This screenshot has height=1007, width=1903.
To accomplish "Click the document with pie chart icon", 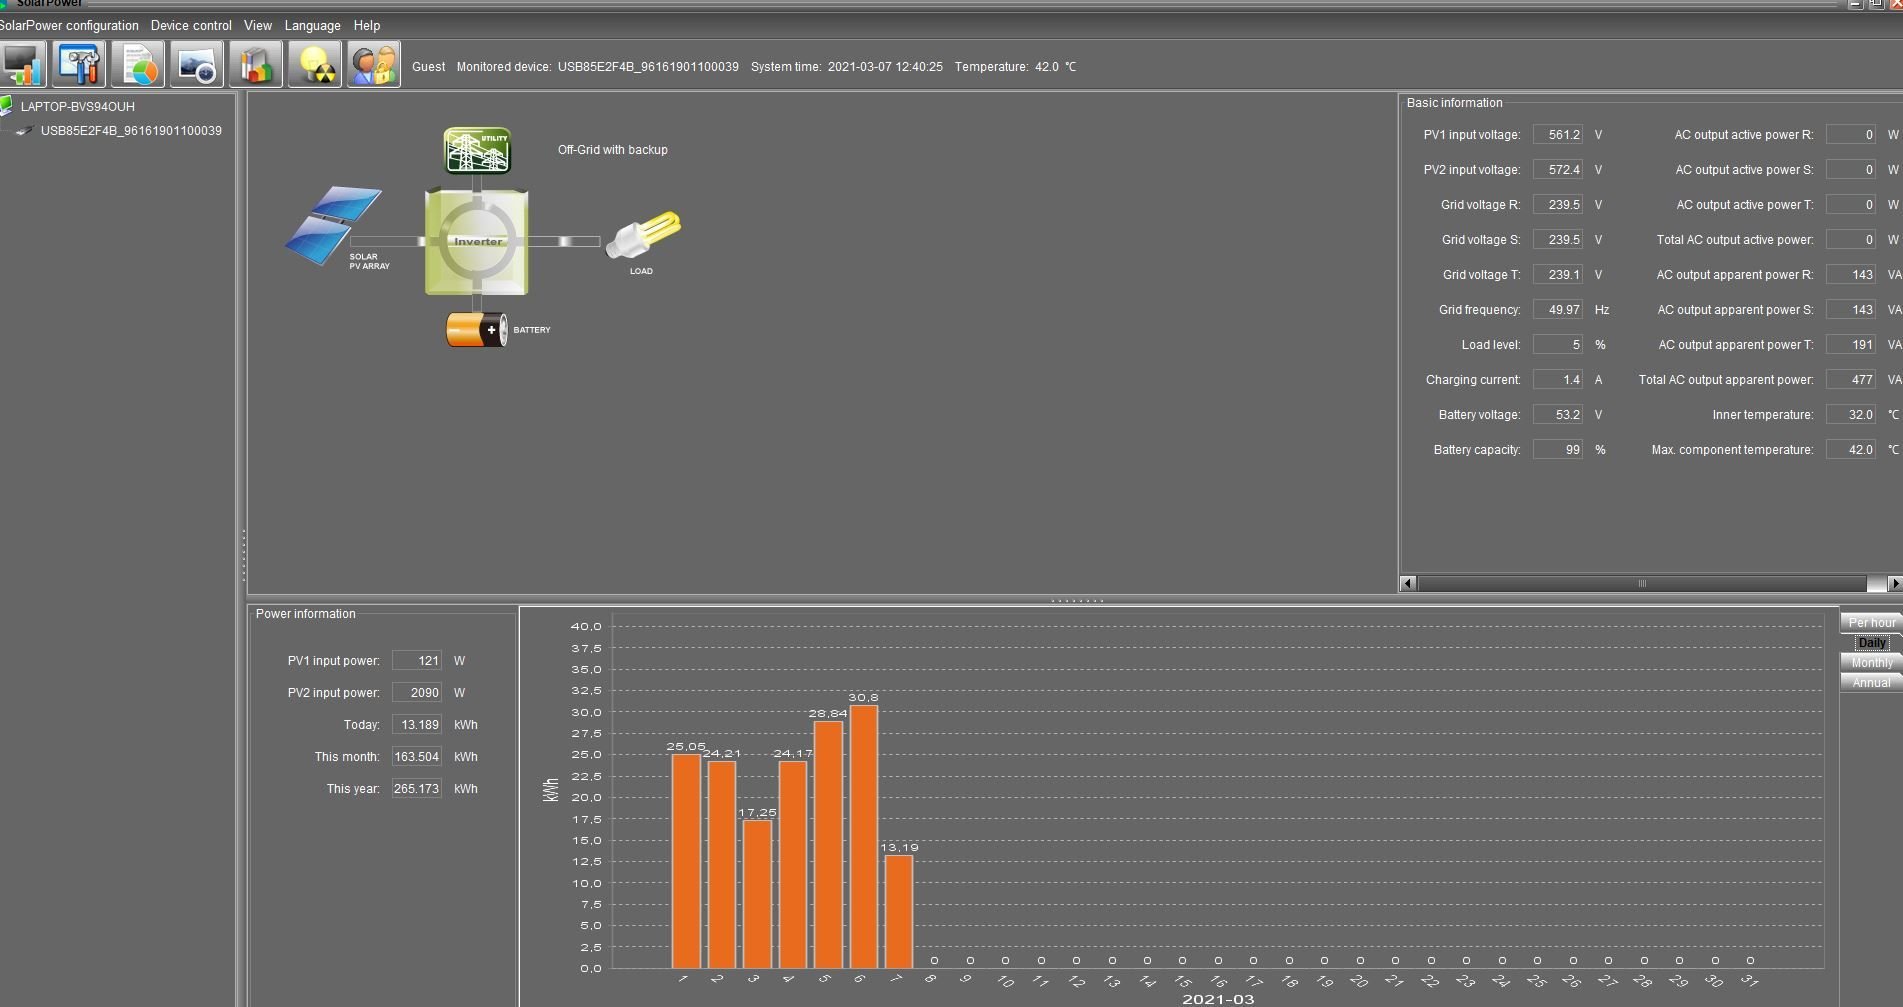I will click(138, 66).
